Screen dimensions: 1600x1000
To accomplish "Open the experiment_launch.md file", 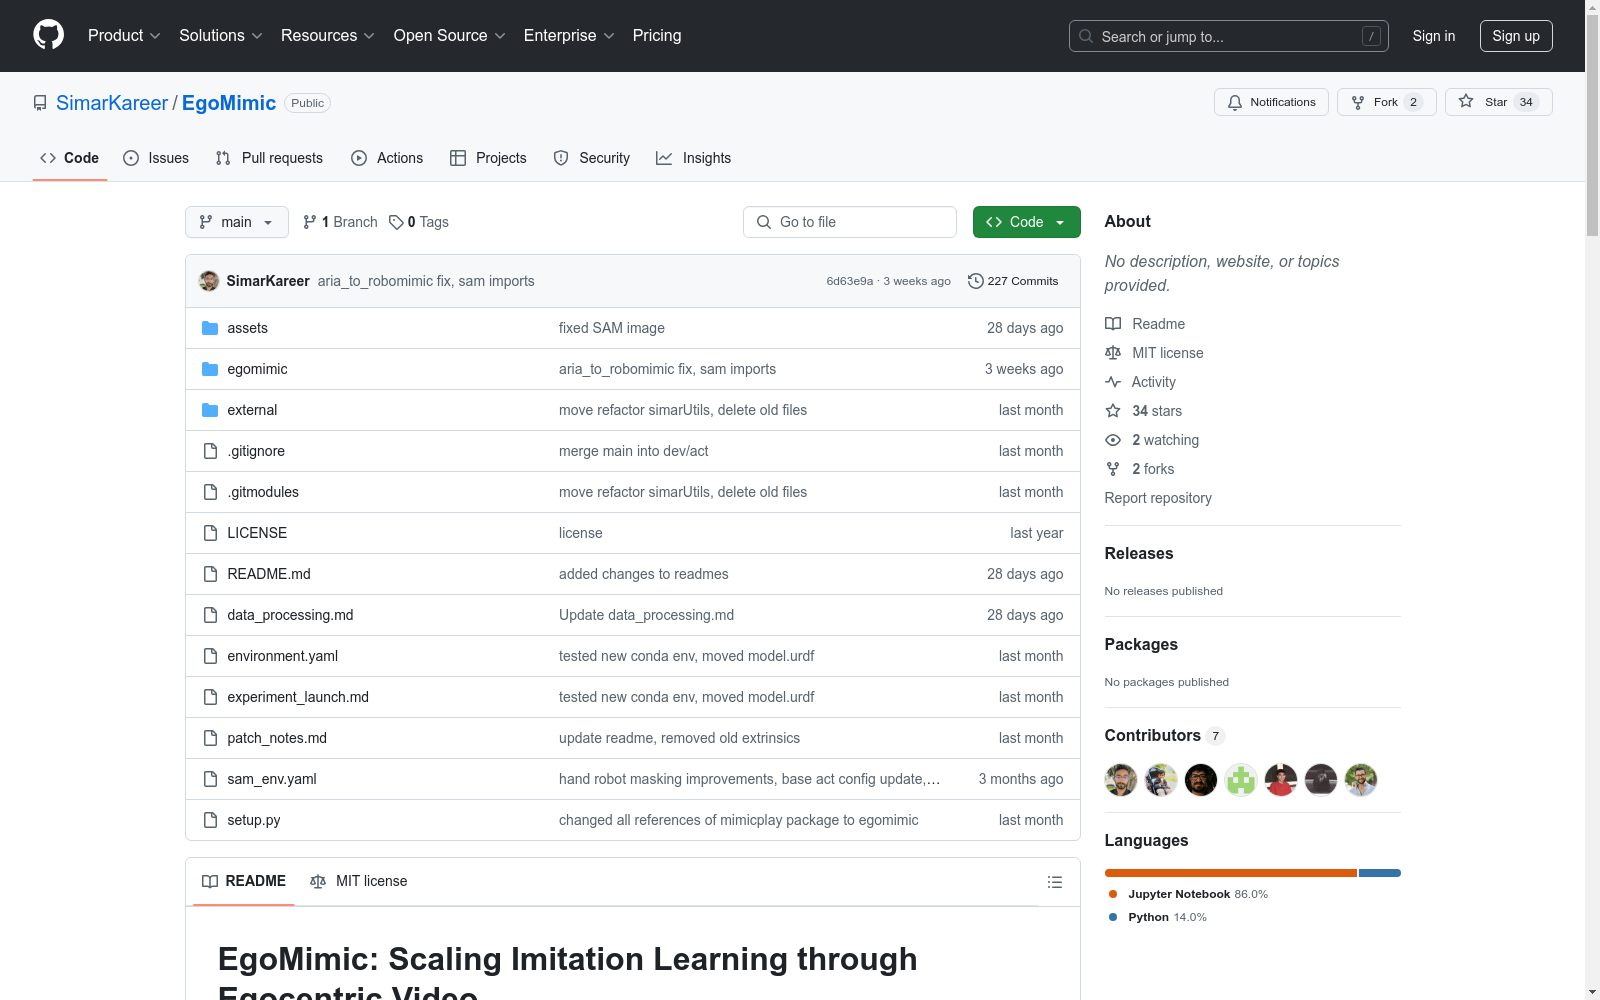I will pos(298,697).
